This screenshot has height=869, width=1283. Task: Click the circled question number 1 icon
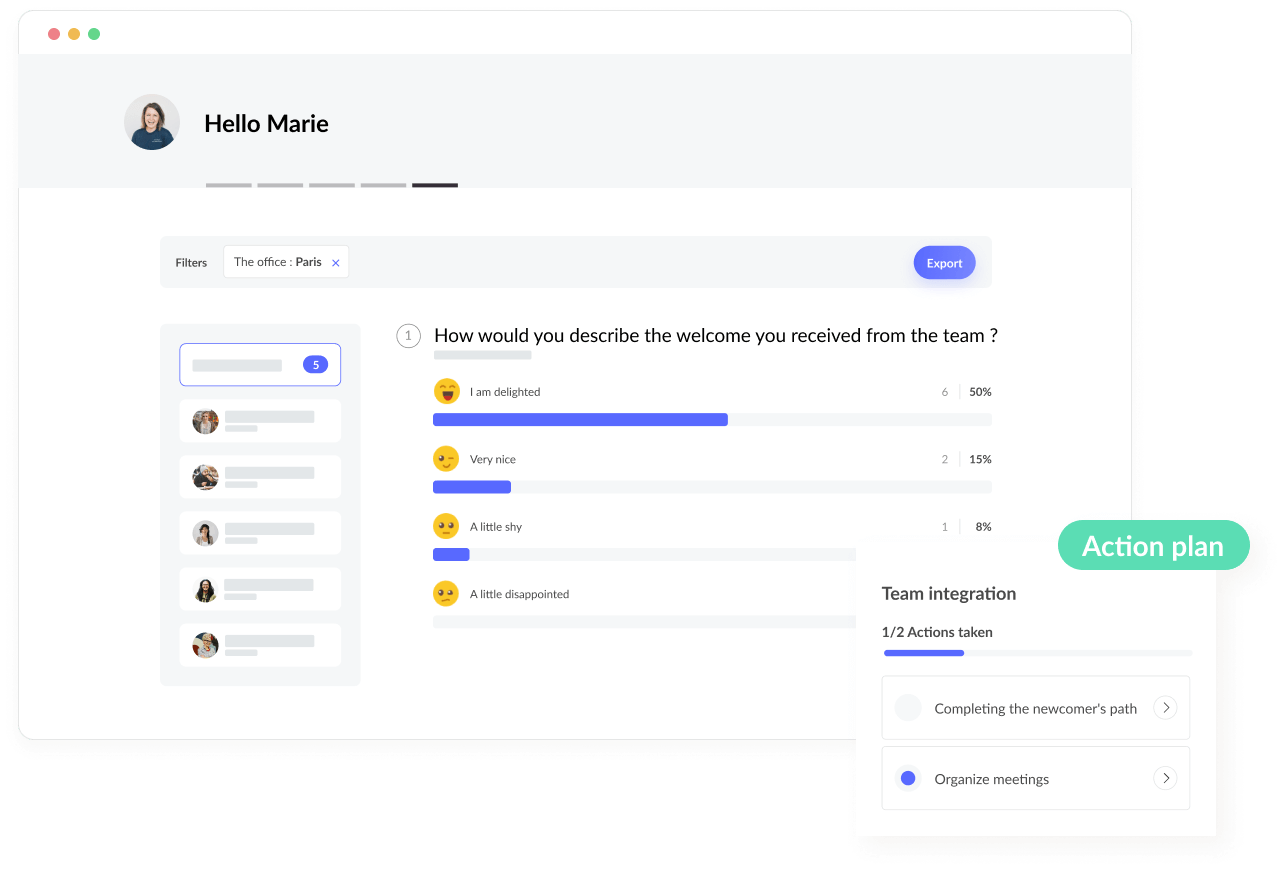point(408,335)
